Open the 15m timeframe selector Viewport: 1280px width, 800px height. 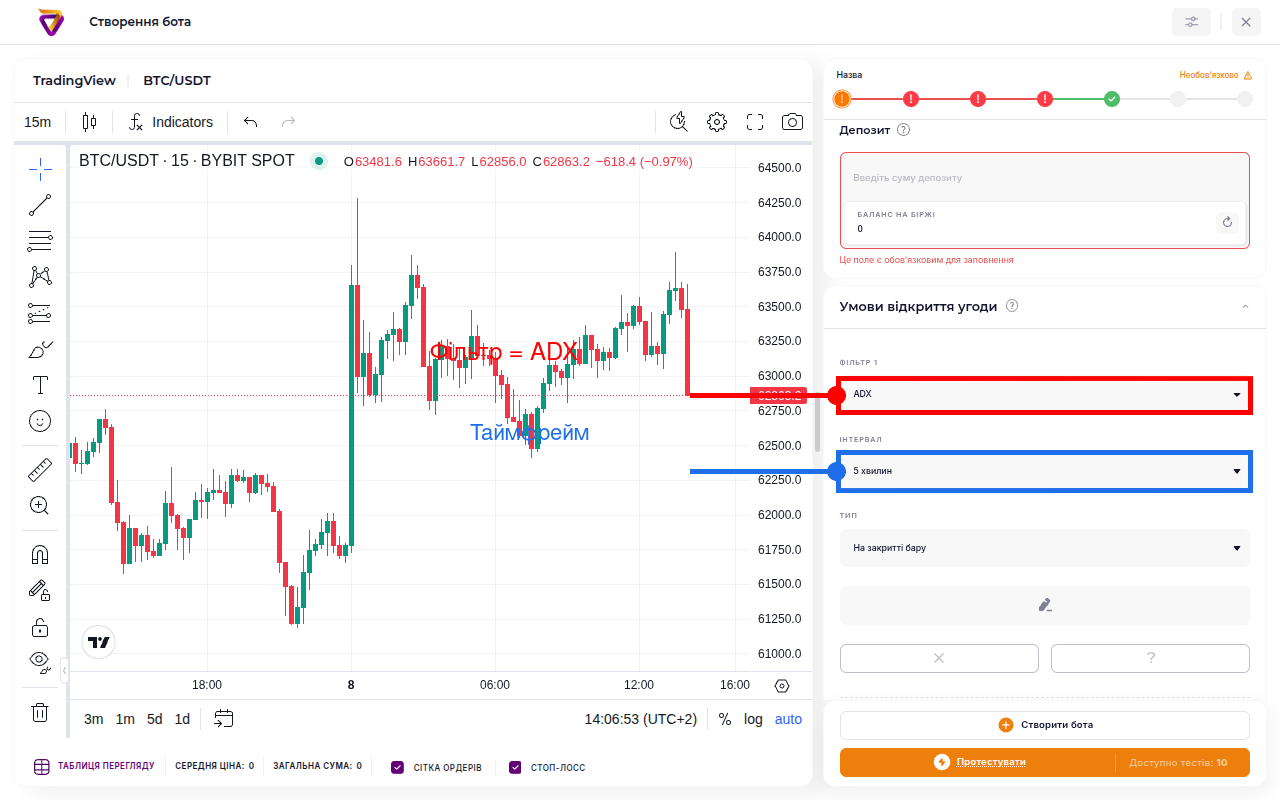pos(38,122)
